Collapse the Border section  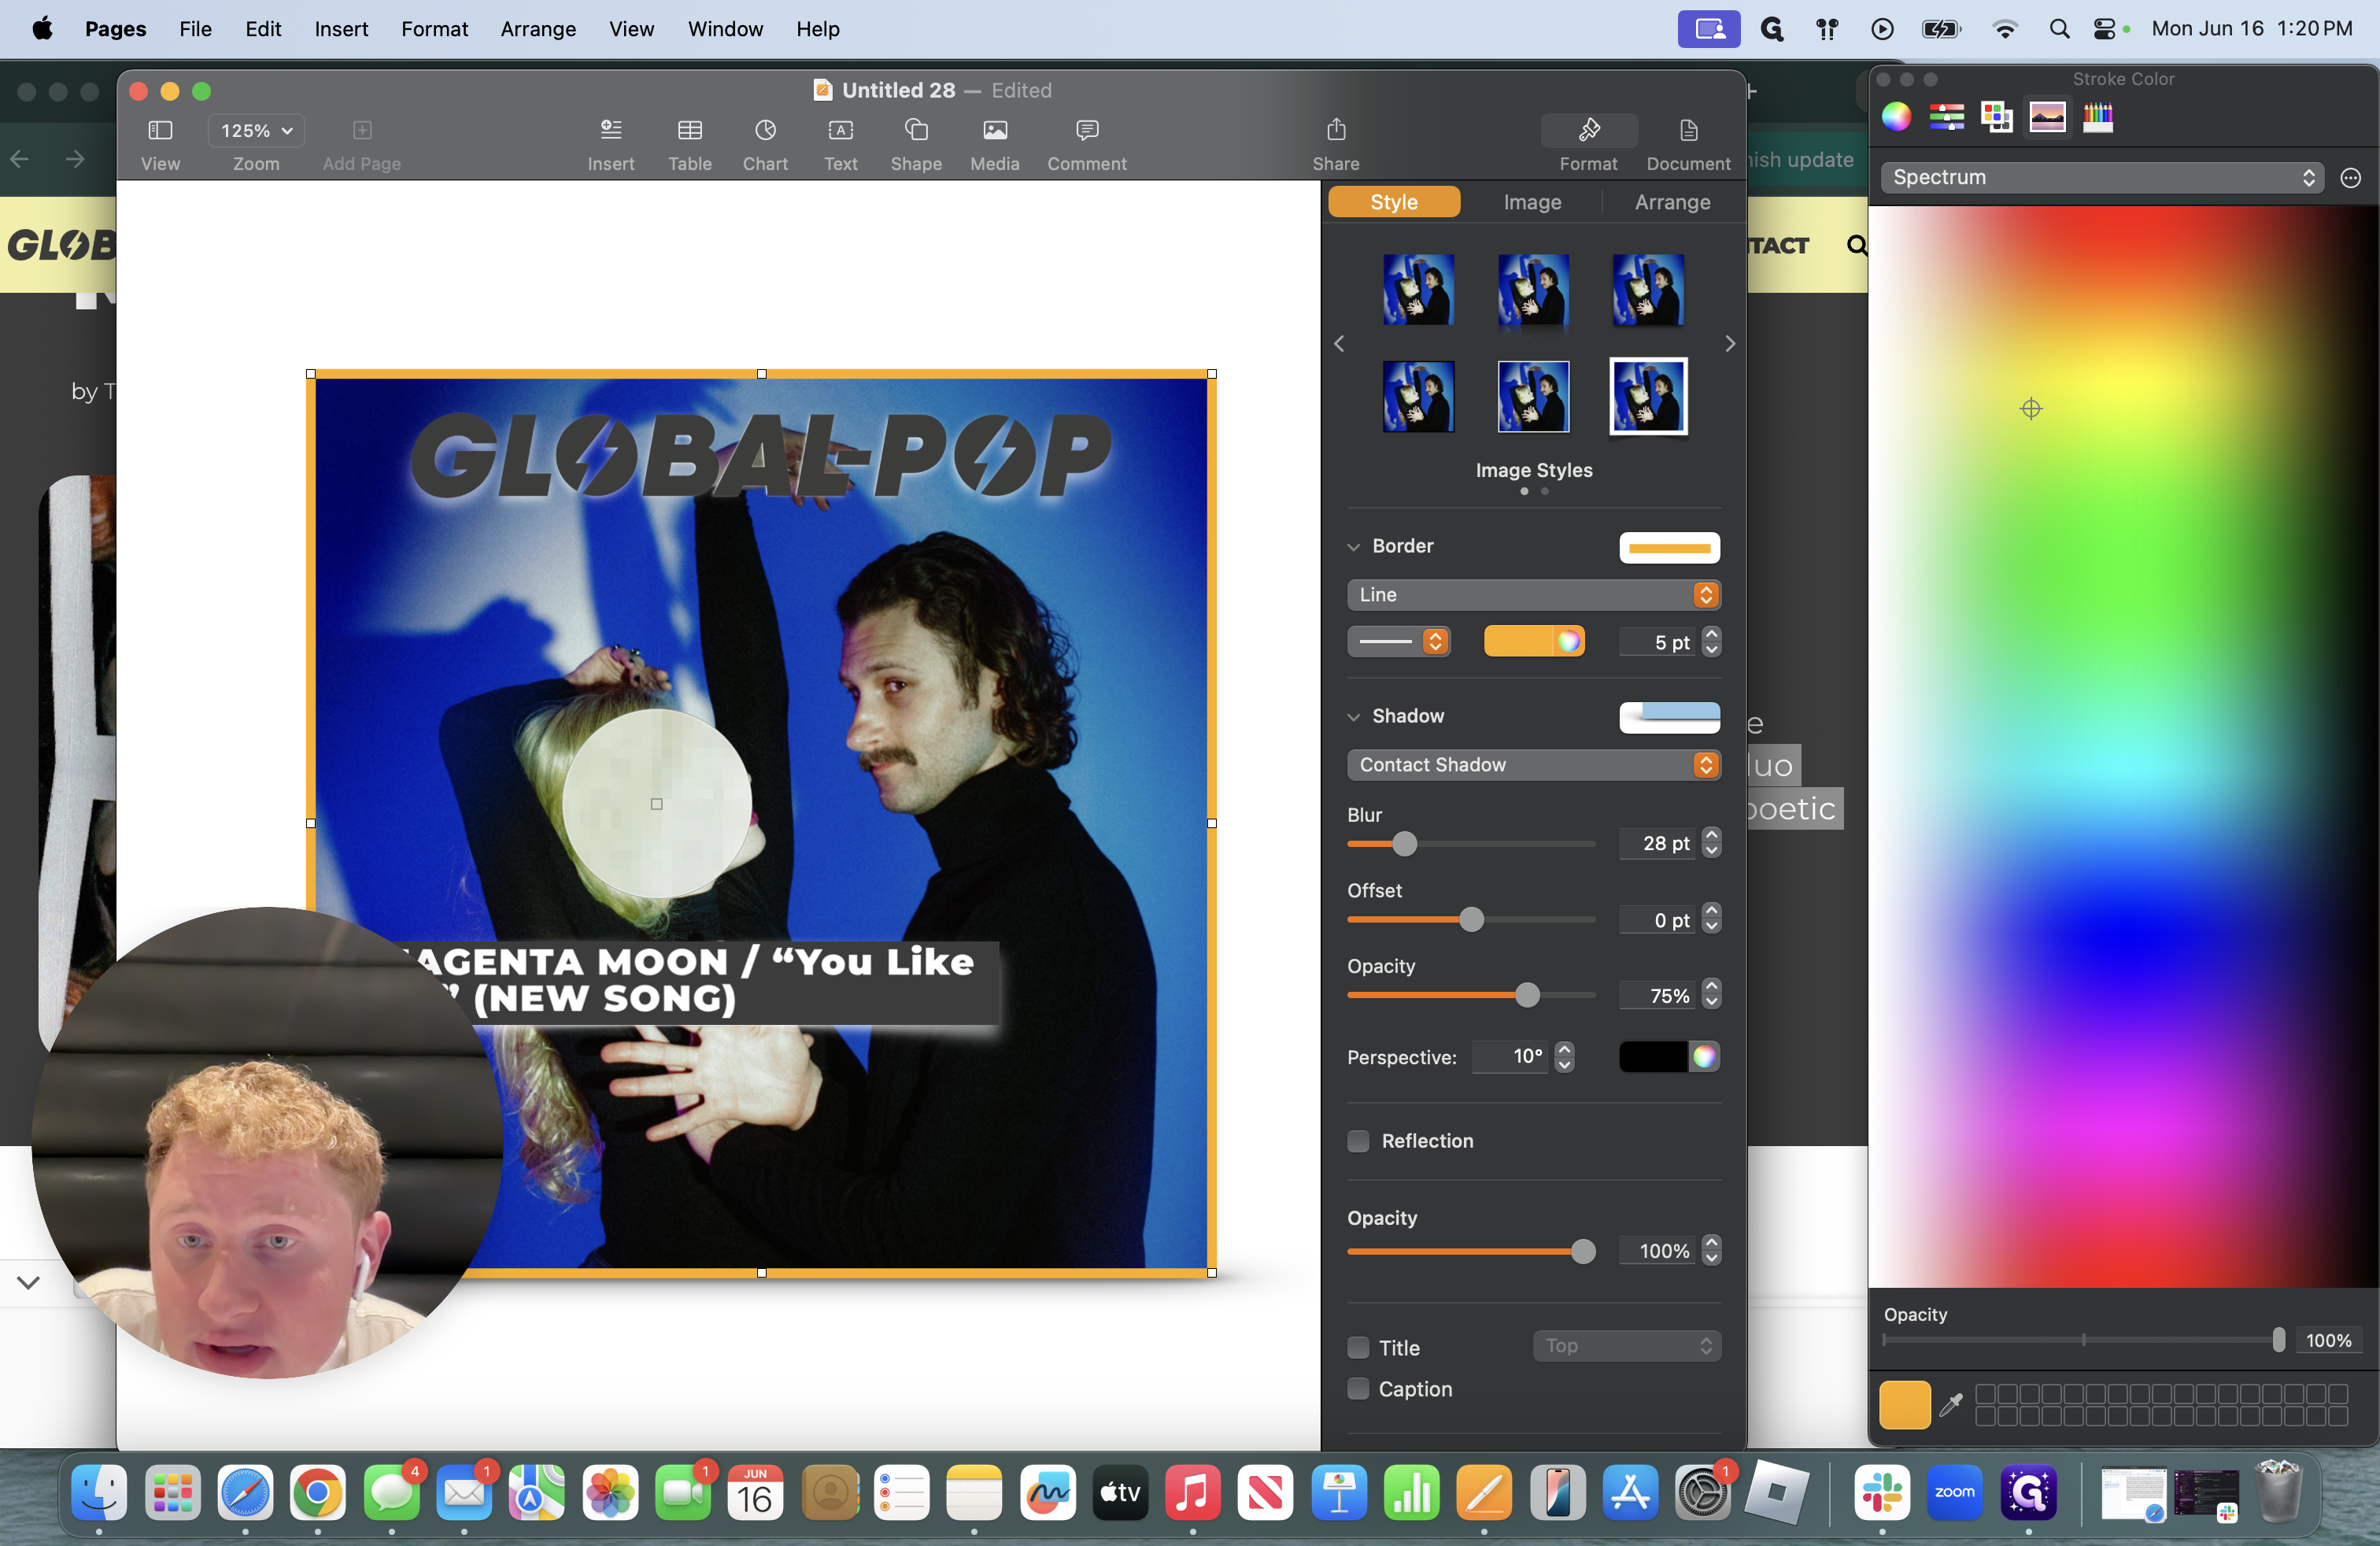point(1353,546)
